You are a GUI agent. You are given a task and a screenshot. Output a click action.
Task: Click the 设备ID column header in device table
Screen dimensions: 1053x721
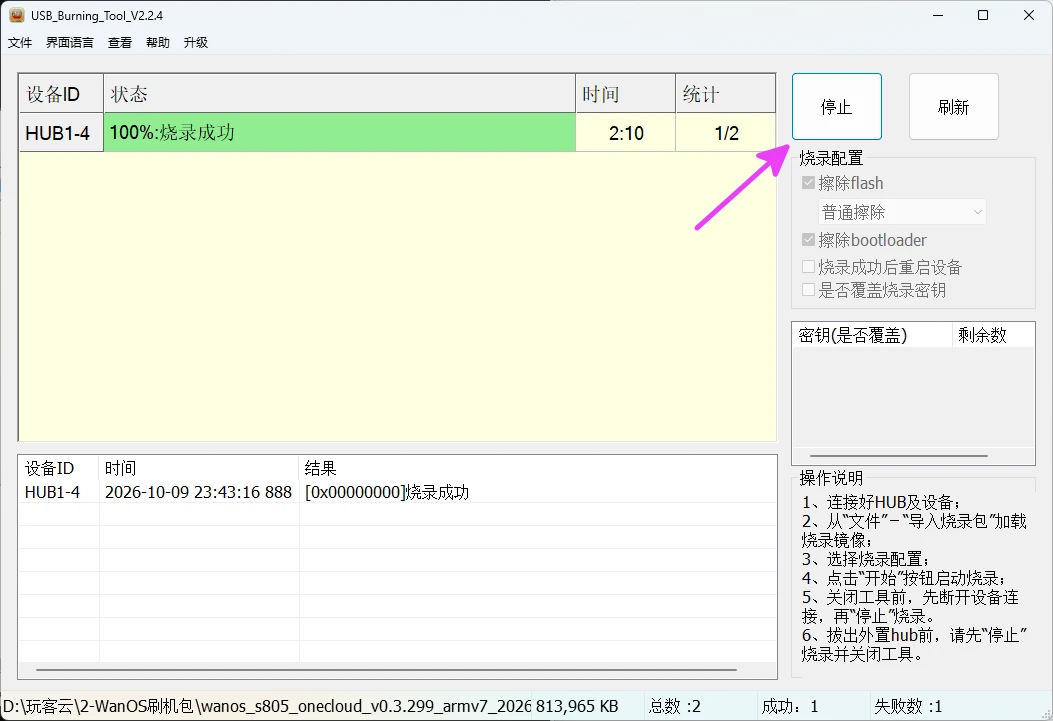61,93
